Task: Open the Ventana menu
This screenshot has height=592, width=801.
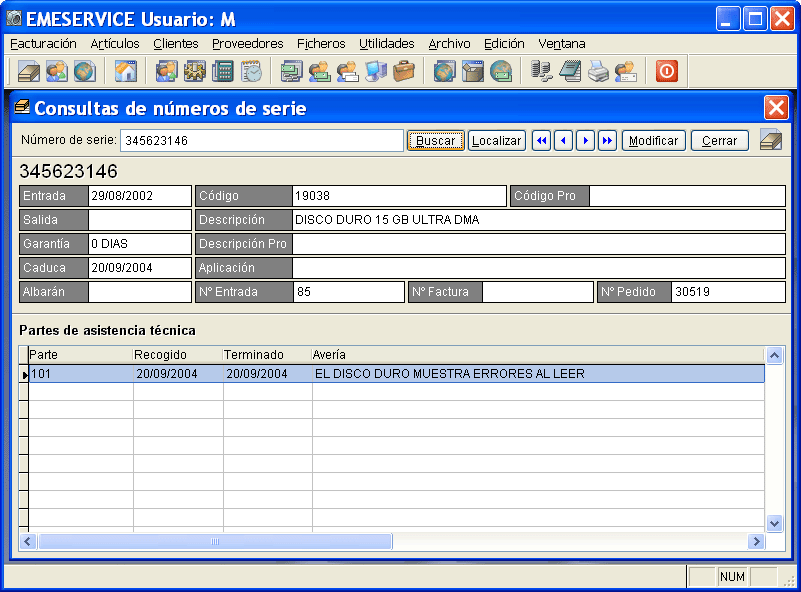Action: coord(562,44)
